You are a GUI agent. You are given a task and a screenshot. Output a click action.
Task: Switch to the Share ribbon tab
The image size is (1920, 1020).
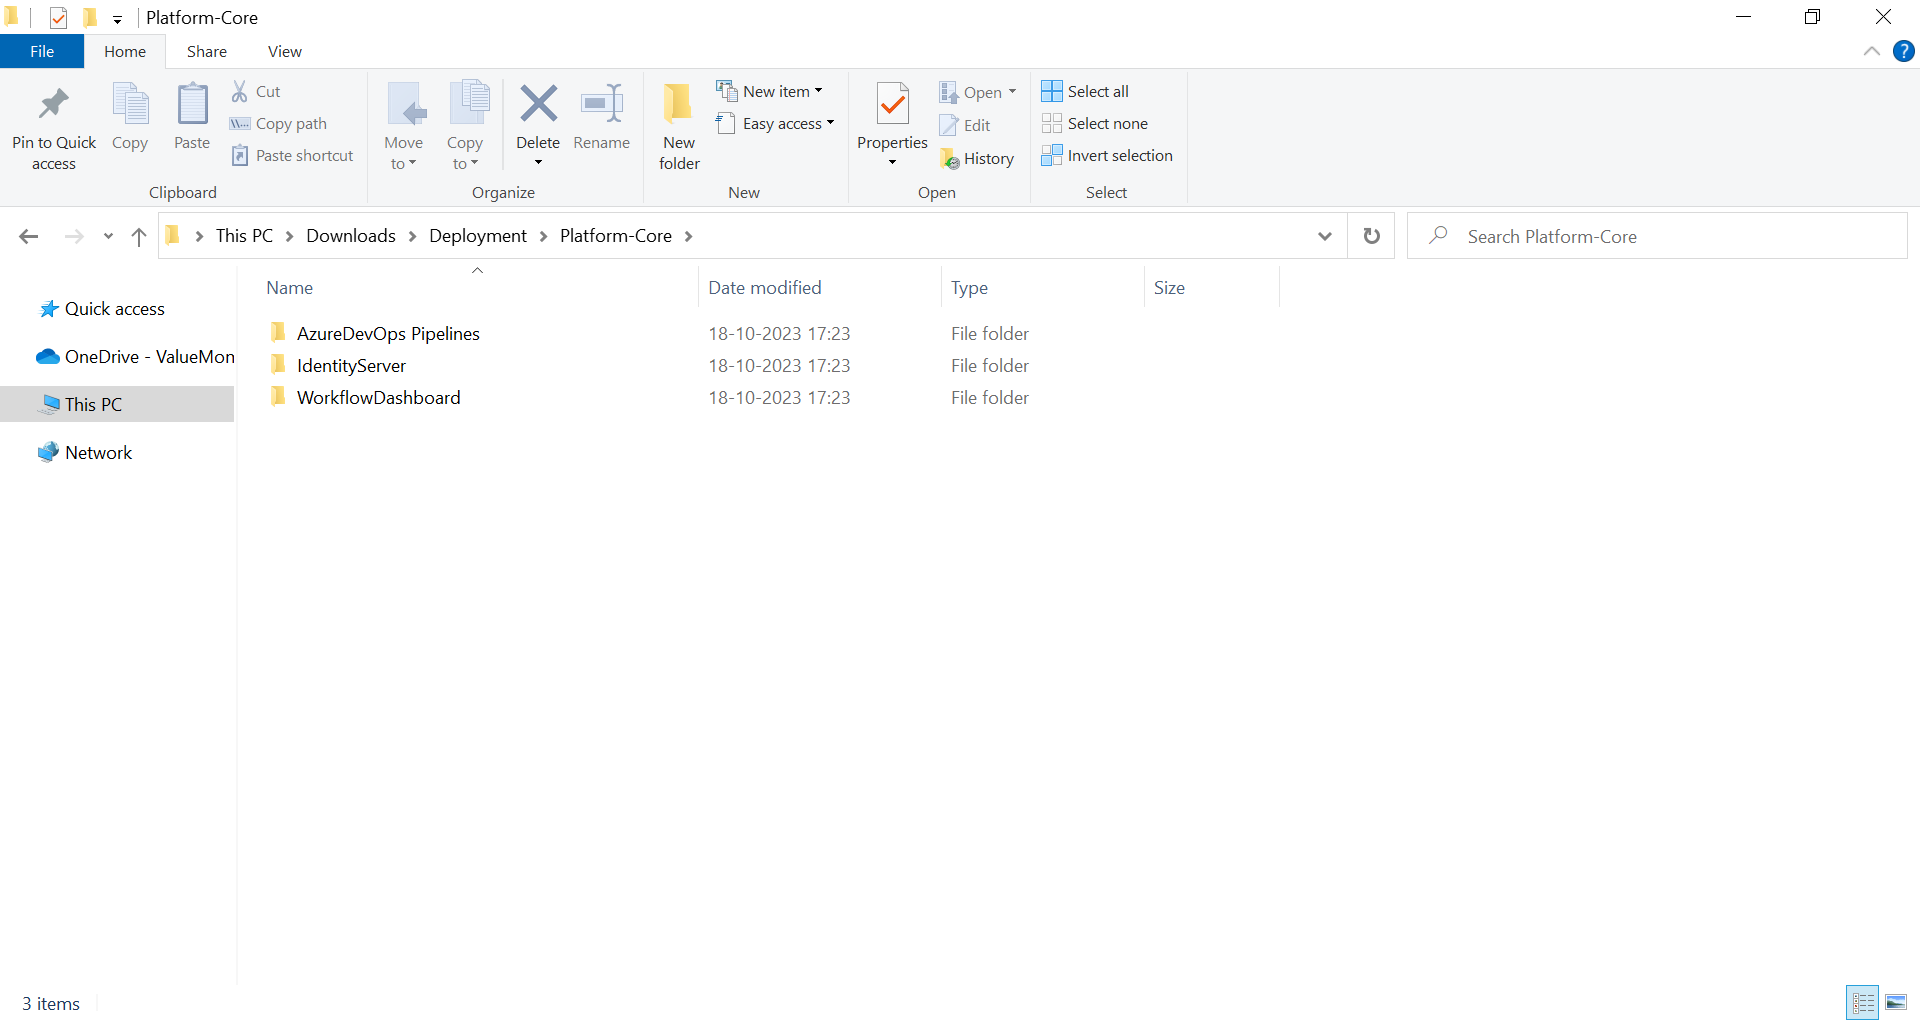point(207,51)
